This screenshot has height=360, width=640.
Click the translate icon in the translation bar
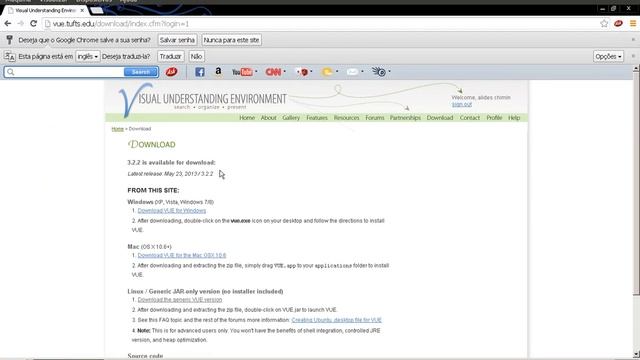click(x=9, y=56)
